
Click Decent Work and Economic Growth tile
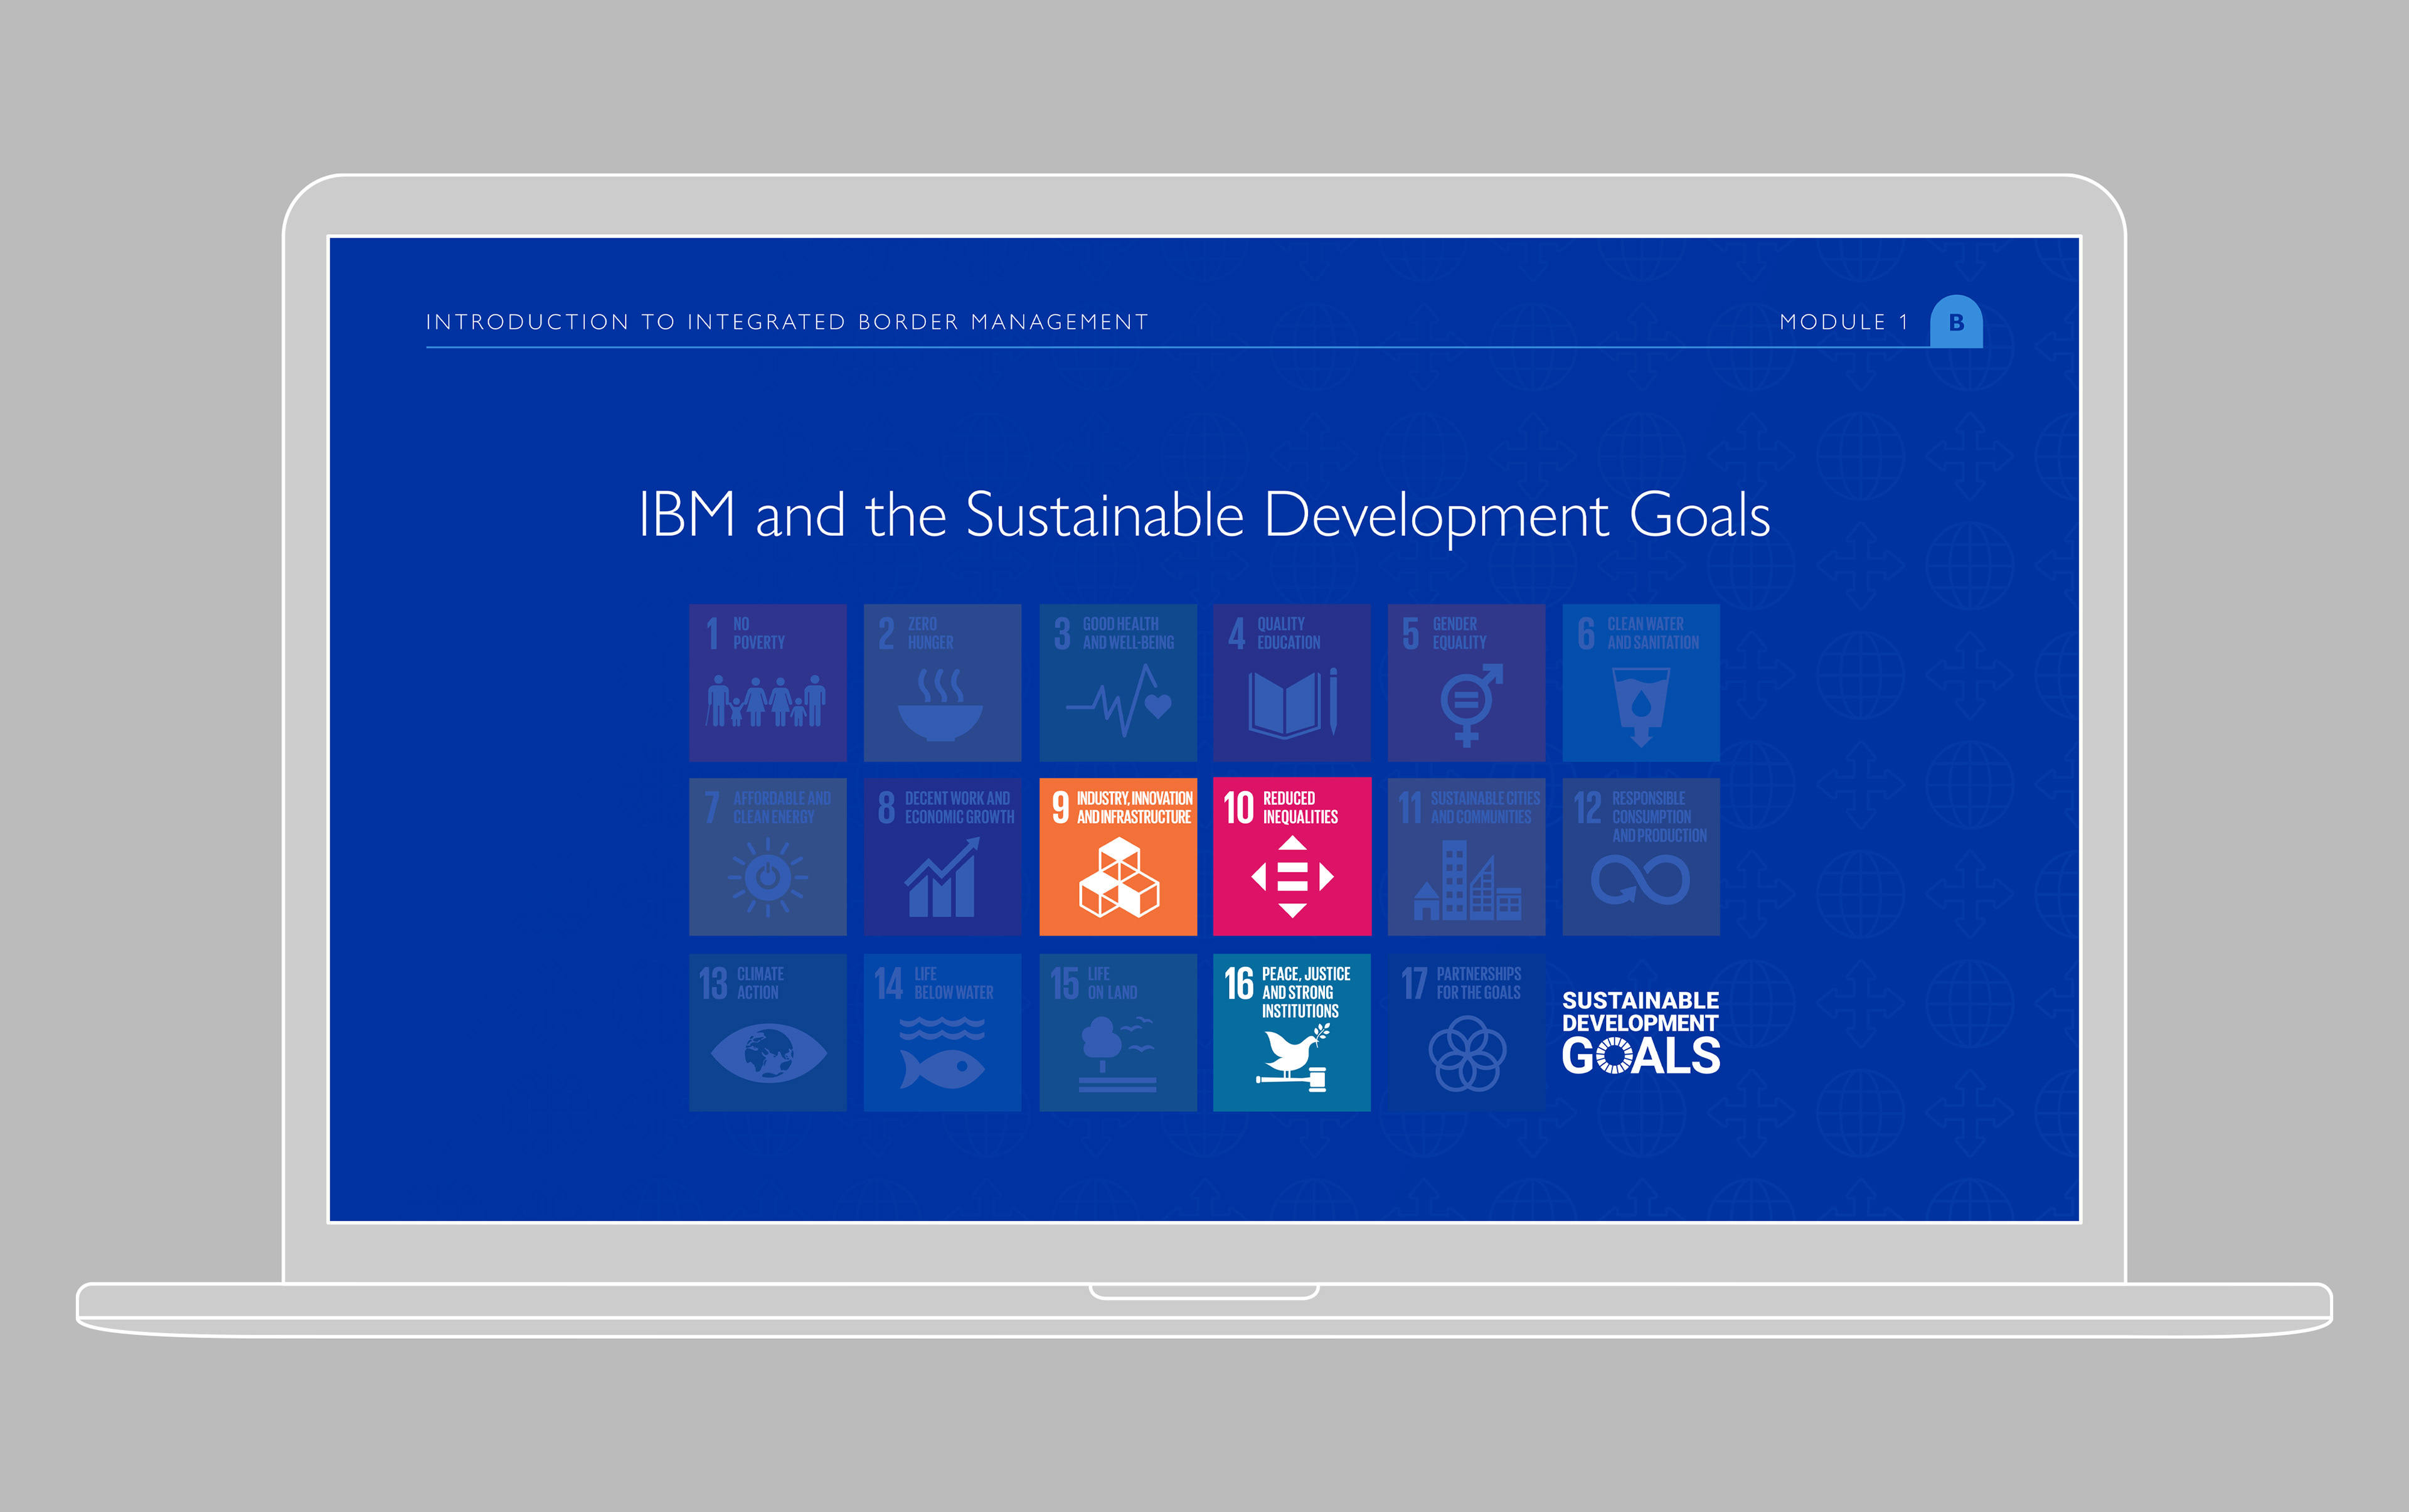click(x=942, y=857)
